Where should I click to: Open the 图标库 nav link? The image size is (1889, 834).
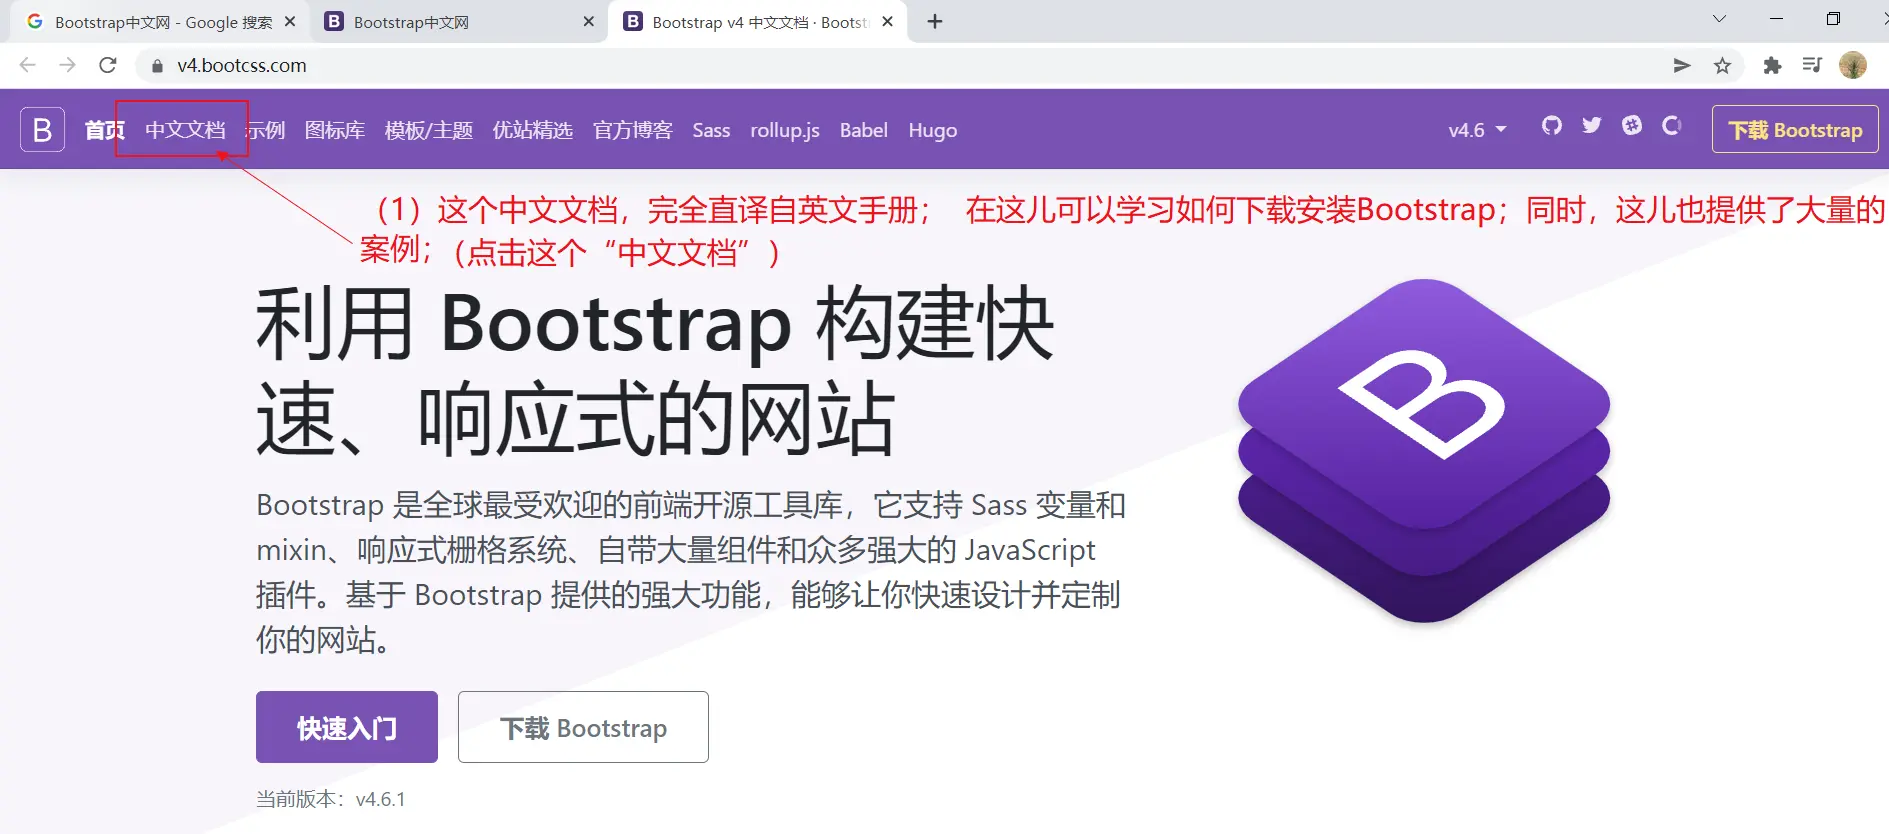click(335, 130)
